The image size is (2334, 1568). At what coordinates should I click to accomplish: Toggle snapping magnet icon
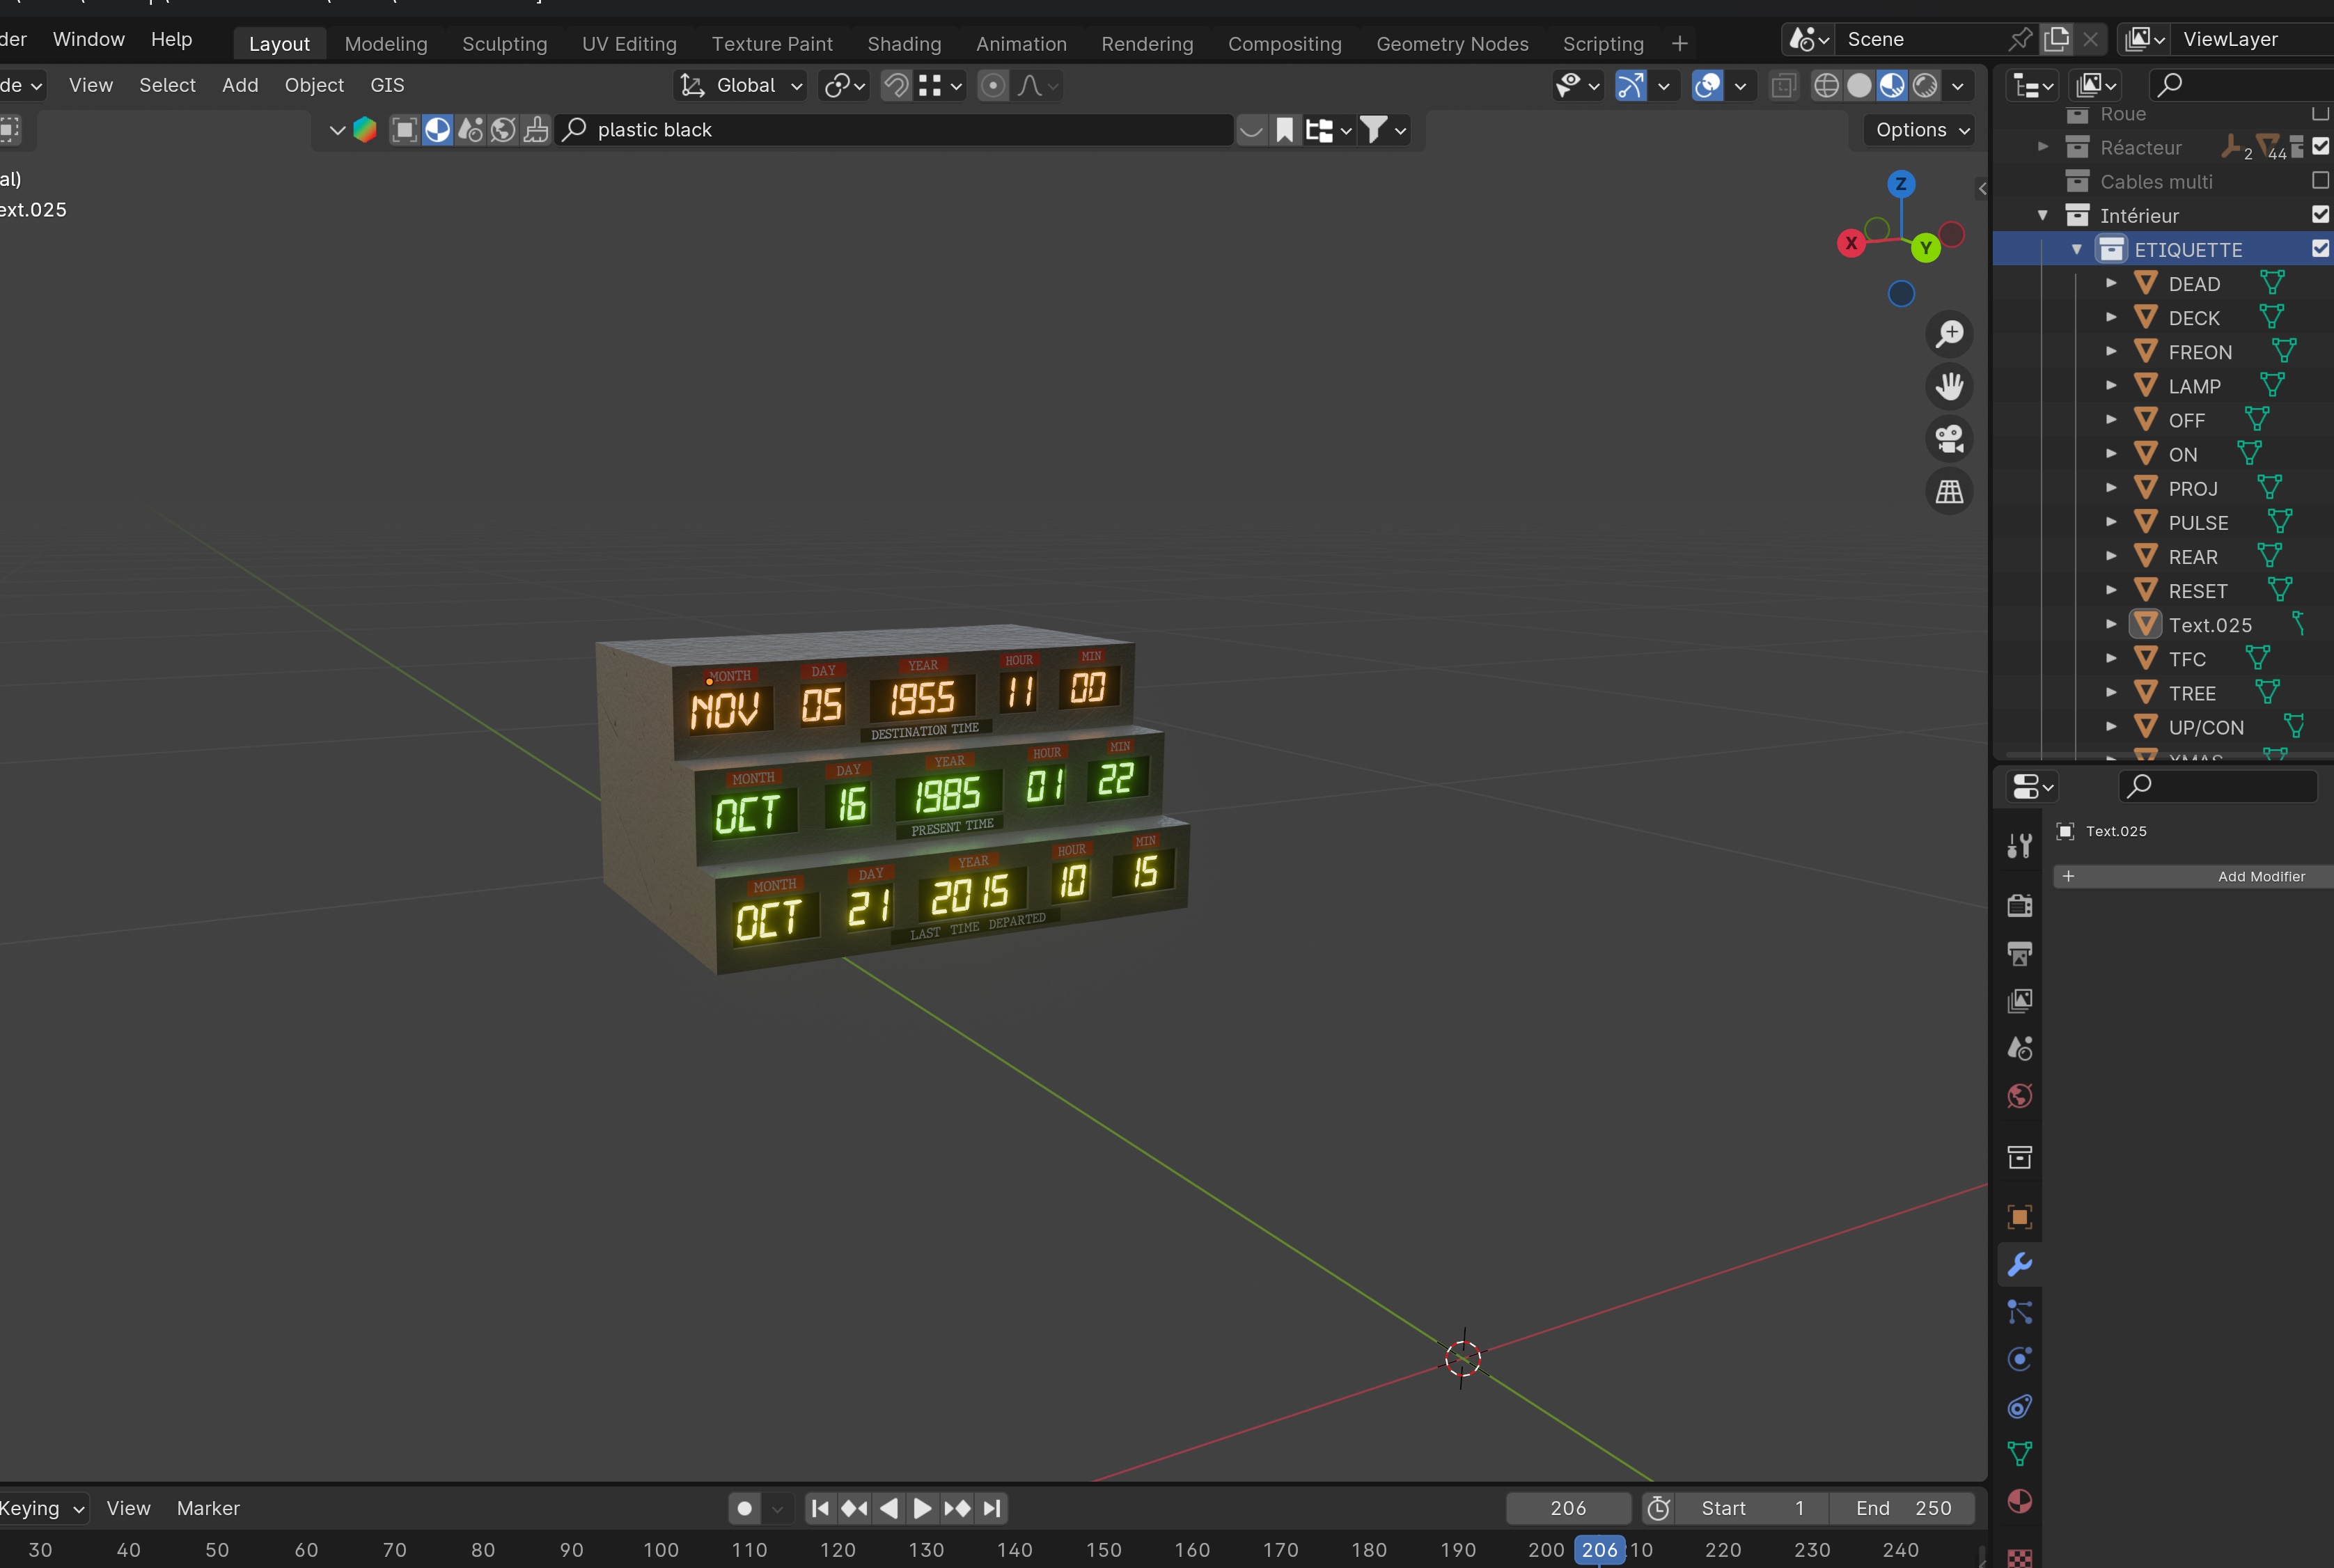896,86
